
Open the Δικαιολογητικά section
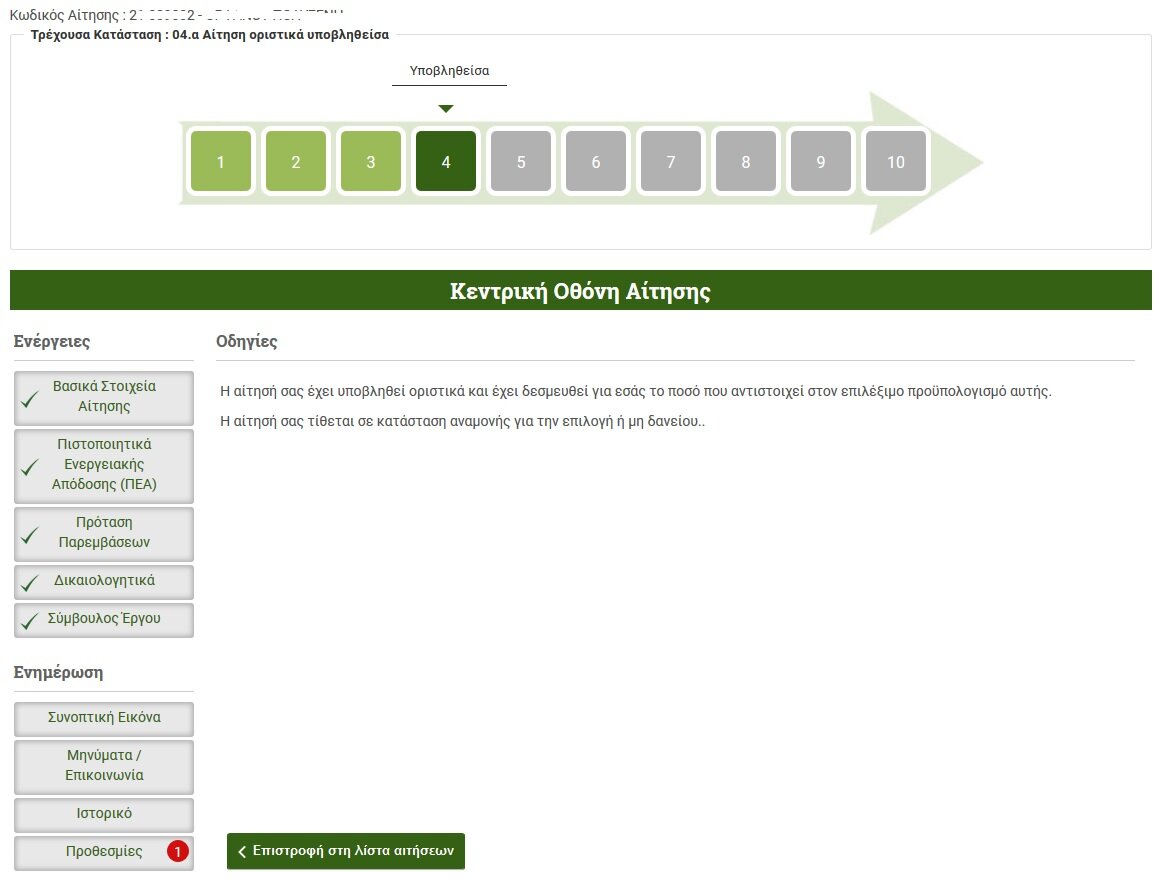click(x=104, y=581)
